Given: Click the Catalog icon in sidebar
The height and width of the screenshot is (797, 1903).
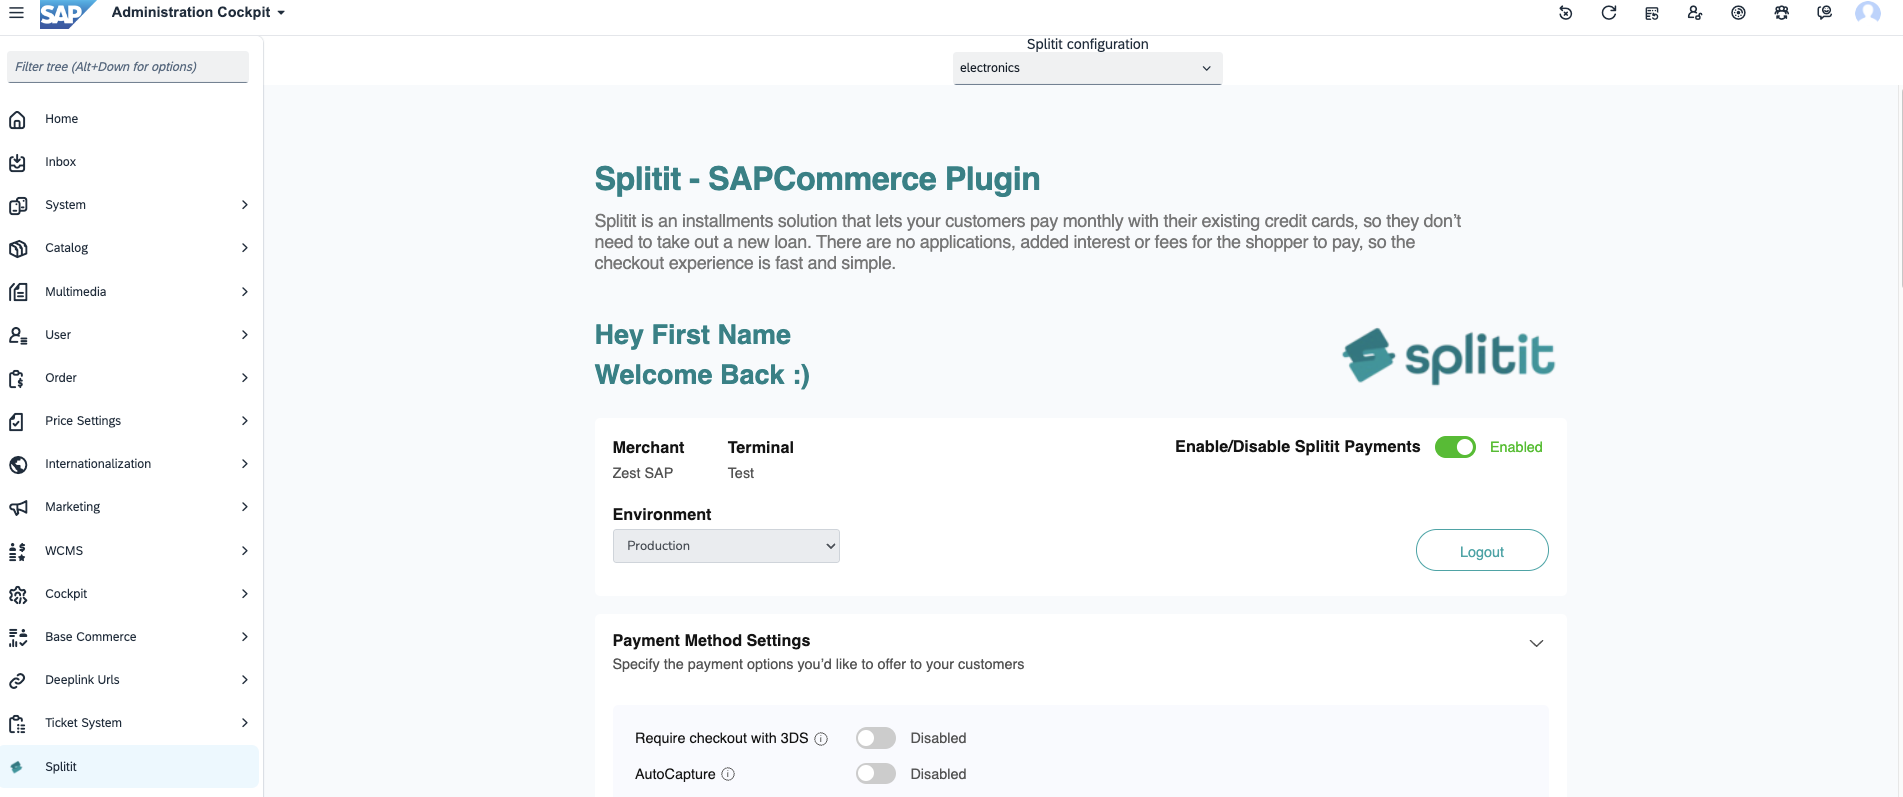Looking at the screenshot, I should [x=17, y=248].
